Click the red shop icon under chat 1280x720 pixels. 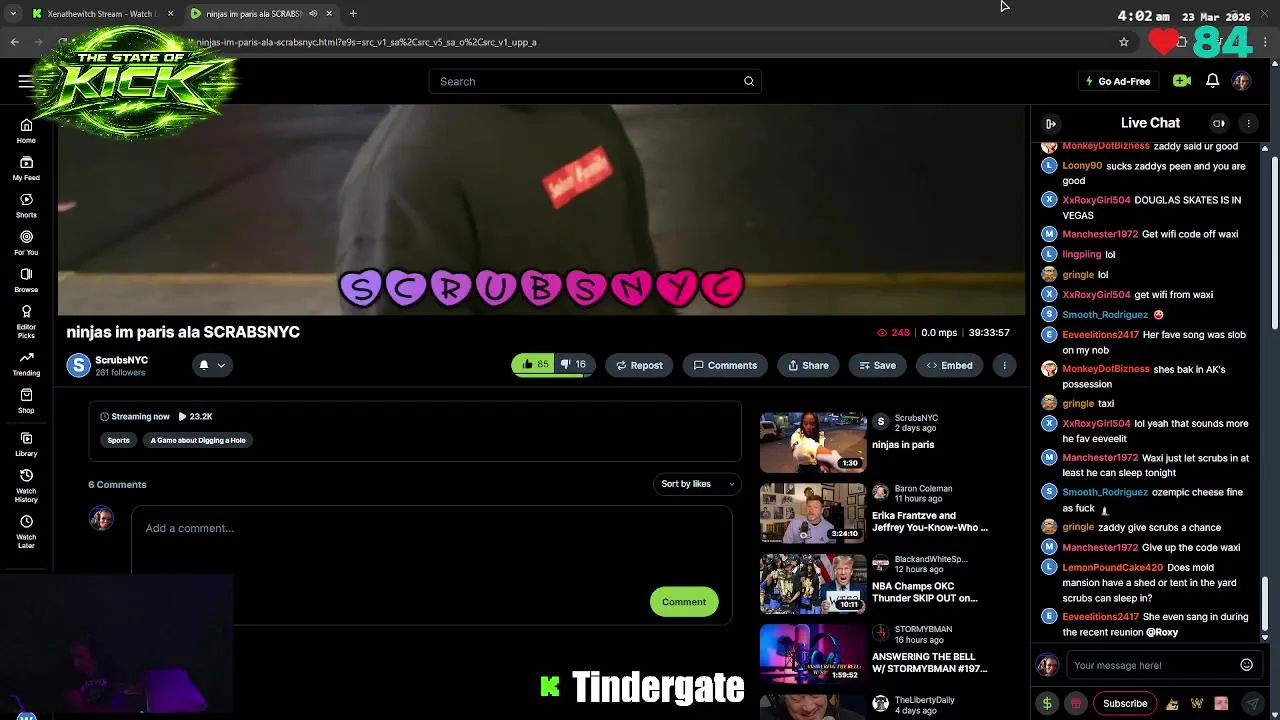pyautogui.click(x=1076, y=703)
